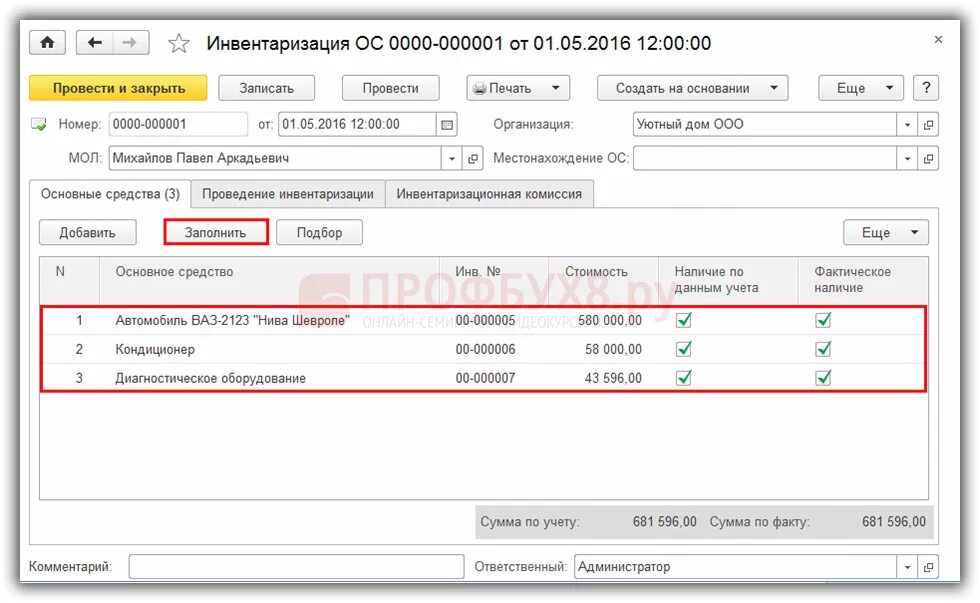Image resolution: width=980 pixels, height=603 pixels.
Task: Go to the home page icon
Action: point(47,42)
